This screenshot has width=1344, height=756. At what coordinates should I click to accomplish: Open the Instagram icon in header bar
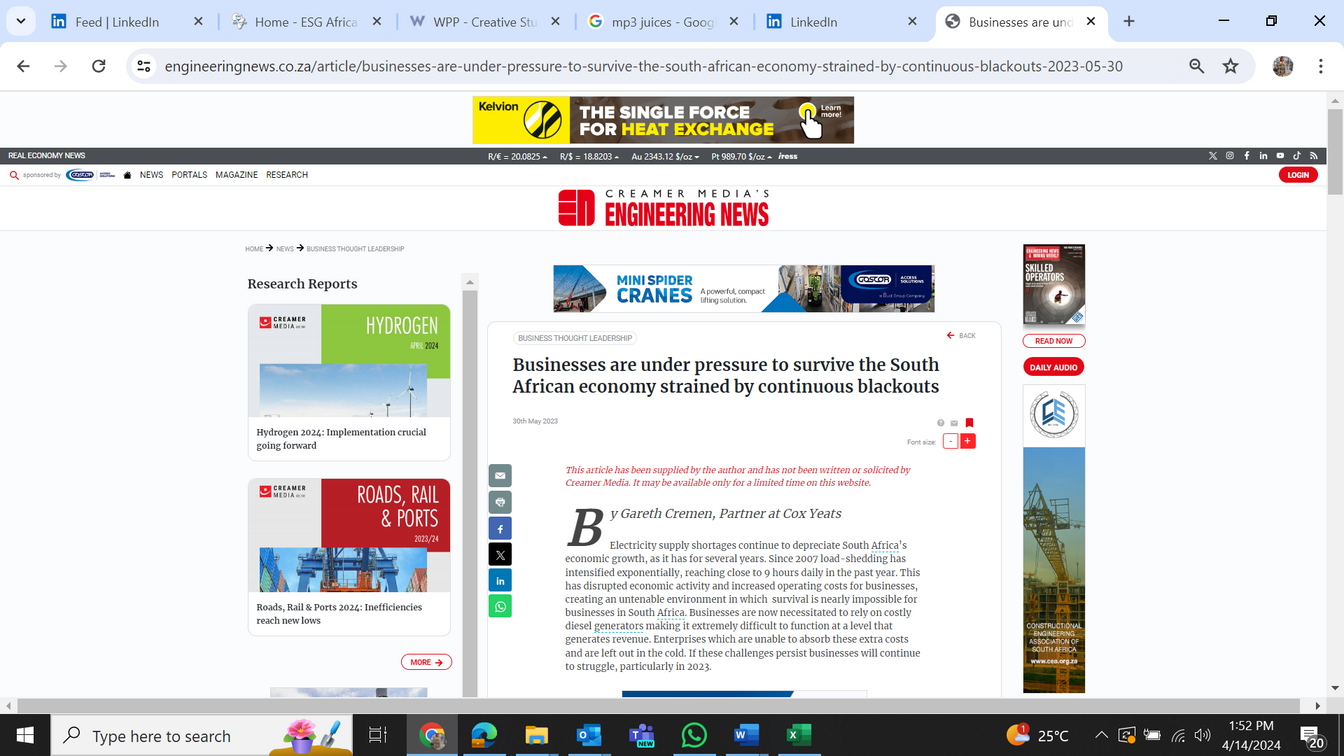[1230, 156]
